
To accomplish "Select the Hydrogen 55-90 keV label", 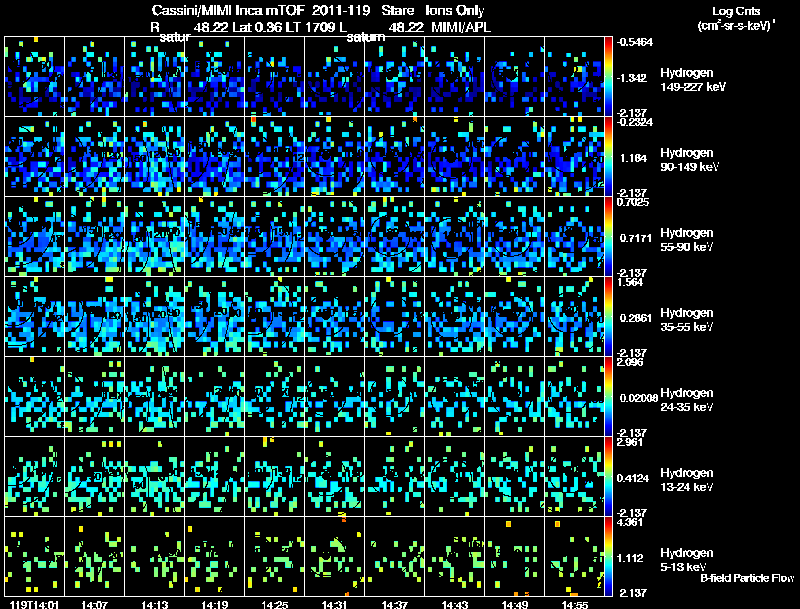I will [686, 240].
